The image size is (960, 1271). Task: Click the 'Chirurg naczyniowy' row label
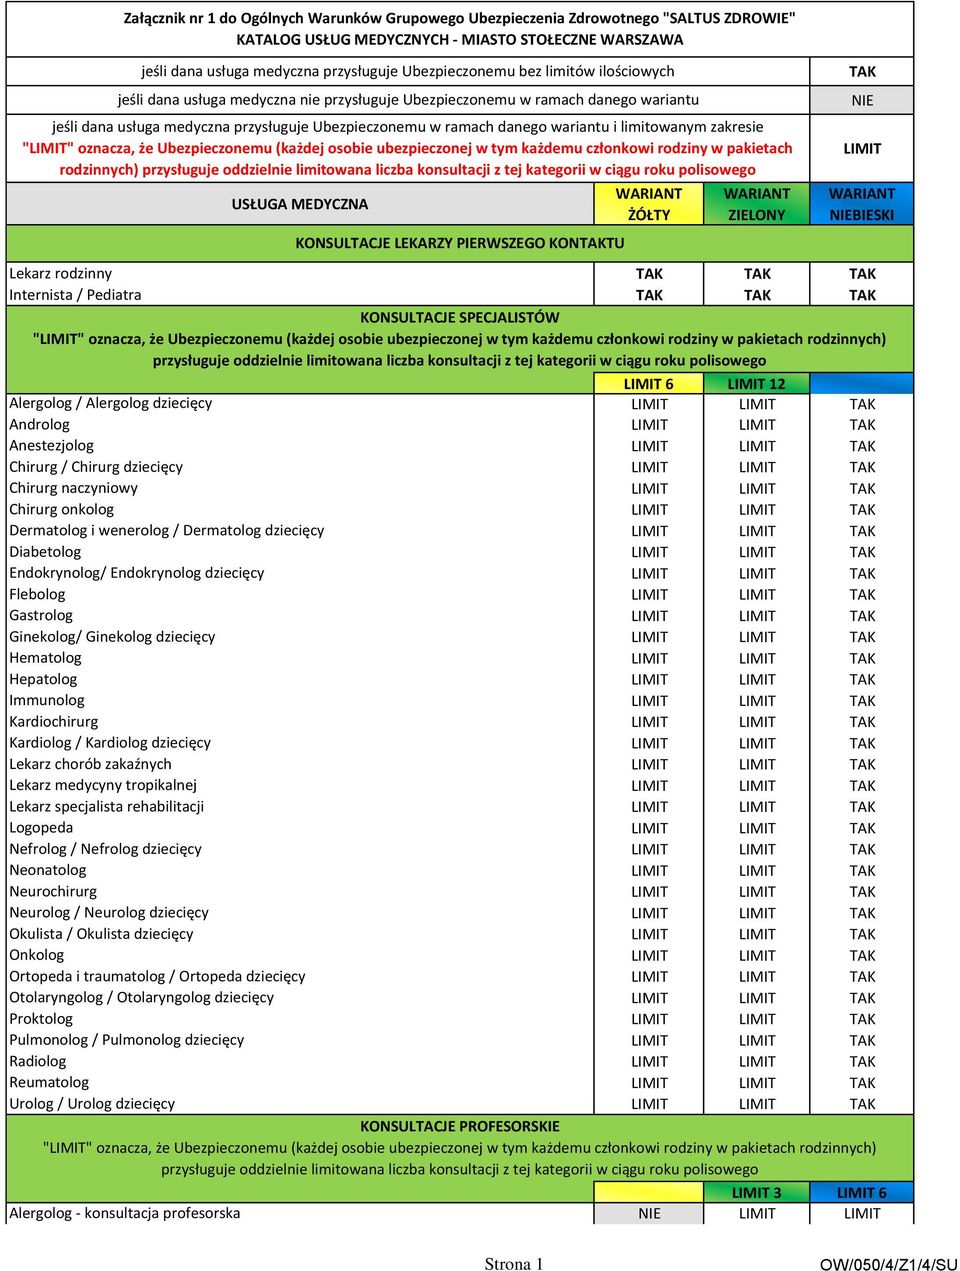(73, 488)
